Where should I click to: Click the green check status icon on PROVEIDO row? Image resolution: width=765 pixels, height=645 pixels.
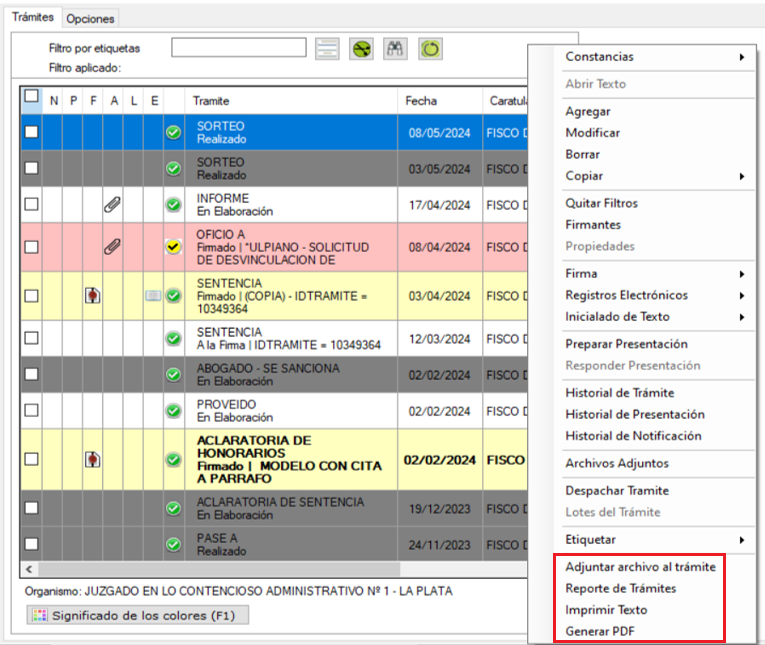click(173, 410)
